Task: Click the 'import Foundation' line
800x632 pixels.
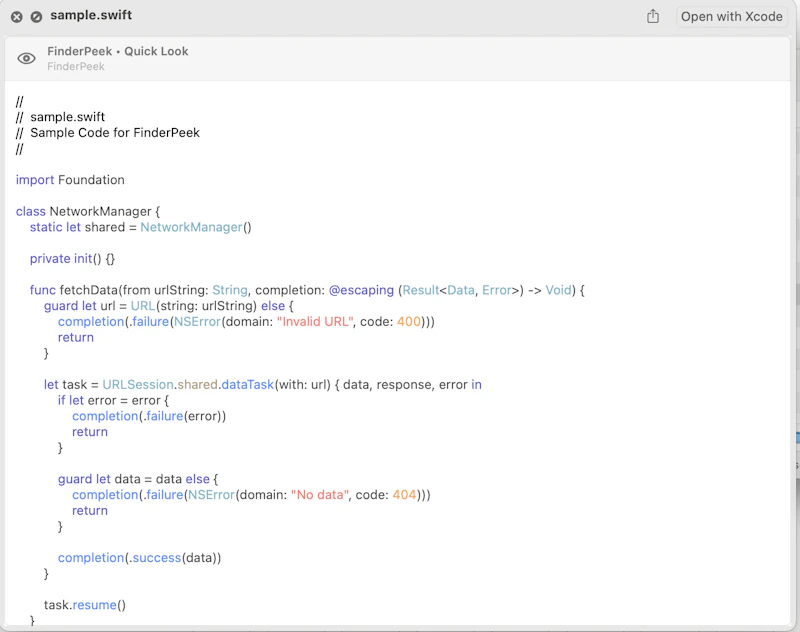Action: click(x=70, y=180)
